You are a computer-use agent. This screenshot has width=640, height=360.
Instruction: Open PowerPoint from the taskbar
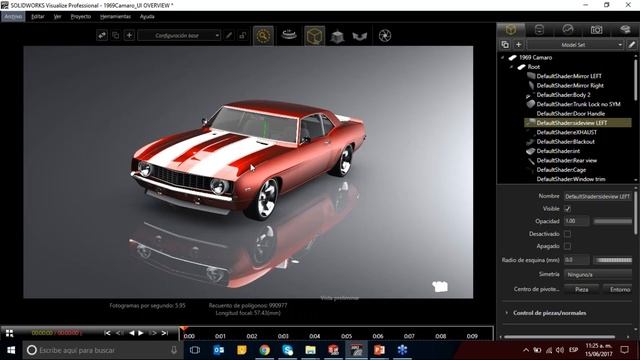point(379,350)
